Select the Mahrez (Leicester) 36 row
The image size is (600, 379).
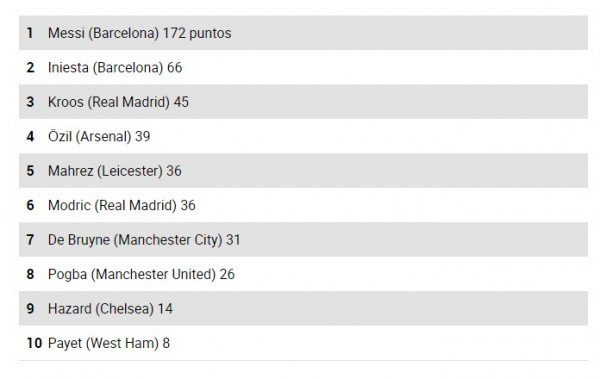point(303,171)
